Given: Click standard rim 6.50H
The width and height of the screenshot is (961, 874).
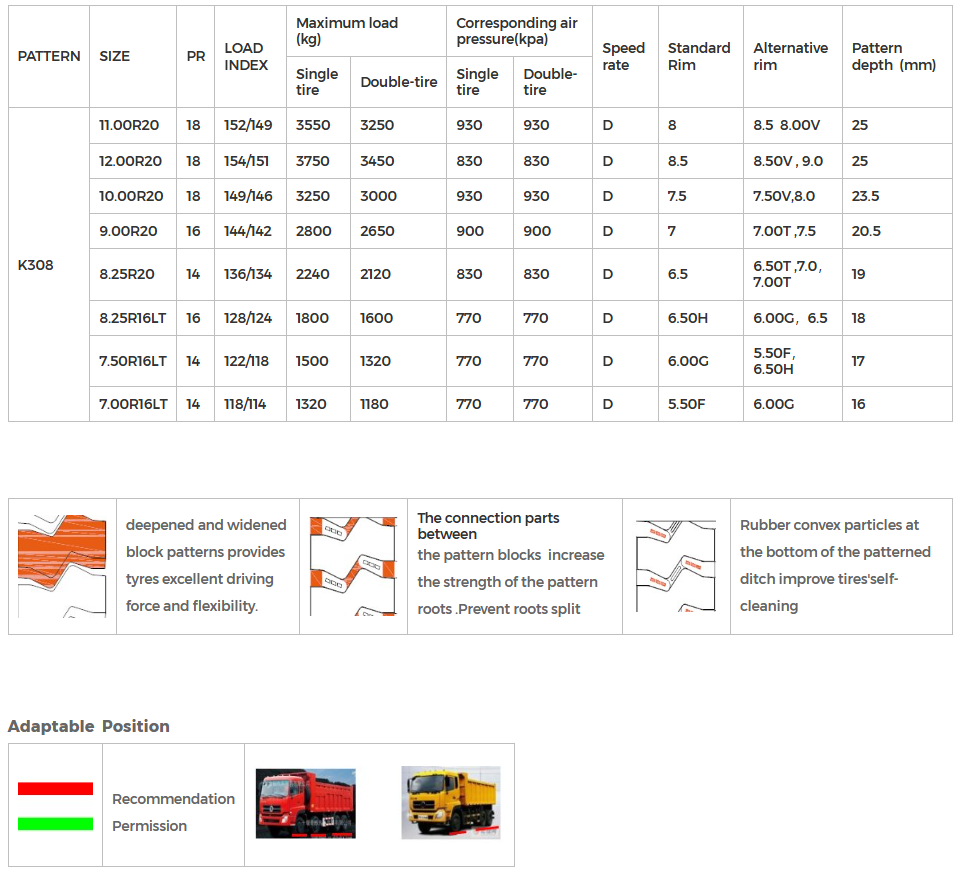Looking at the screenshot, I should click(x=688, y=318).
